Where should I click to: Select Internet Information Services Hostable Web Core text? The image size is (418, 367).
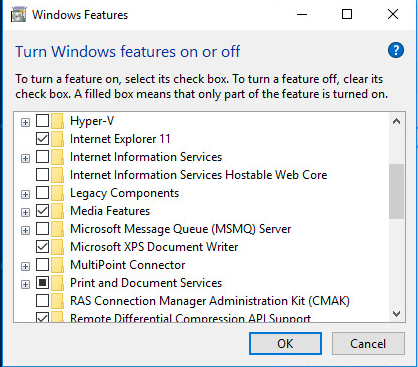[199, 175]
